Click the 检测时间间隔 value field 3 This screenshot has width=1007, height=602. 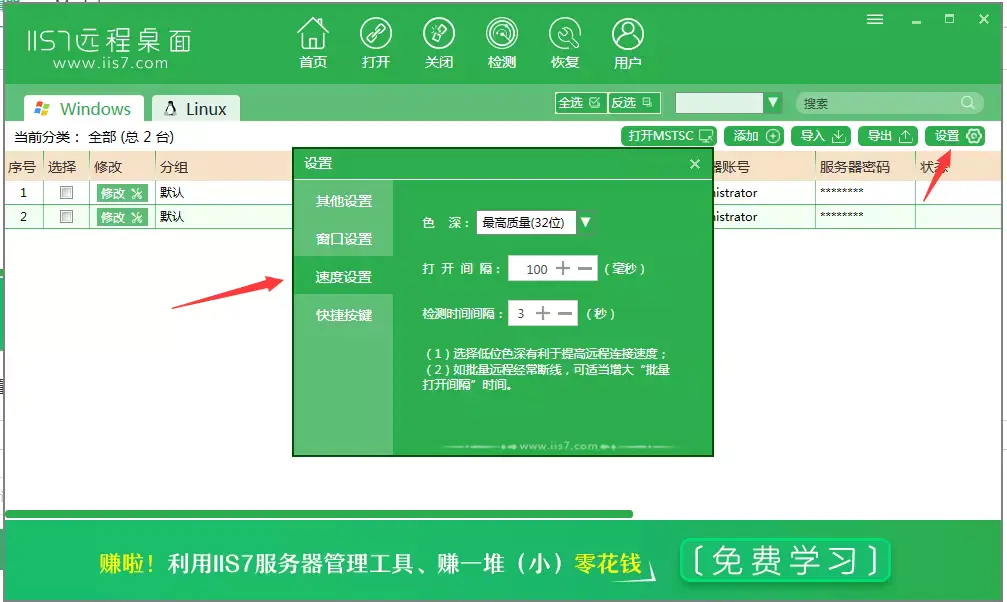pyautogui.click(x=521, y=314)
